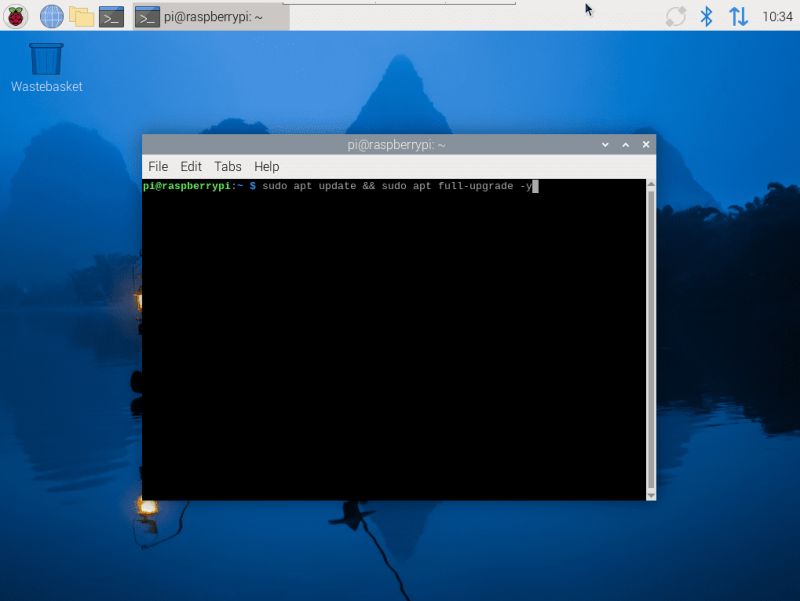Screen dimensions: 800x601
Task: Open the network menu from the system tray
Action: pos(737,15)
